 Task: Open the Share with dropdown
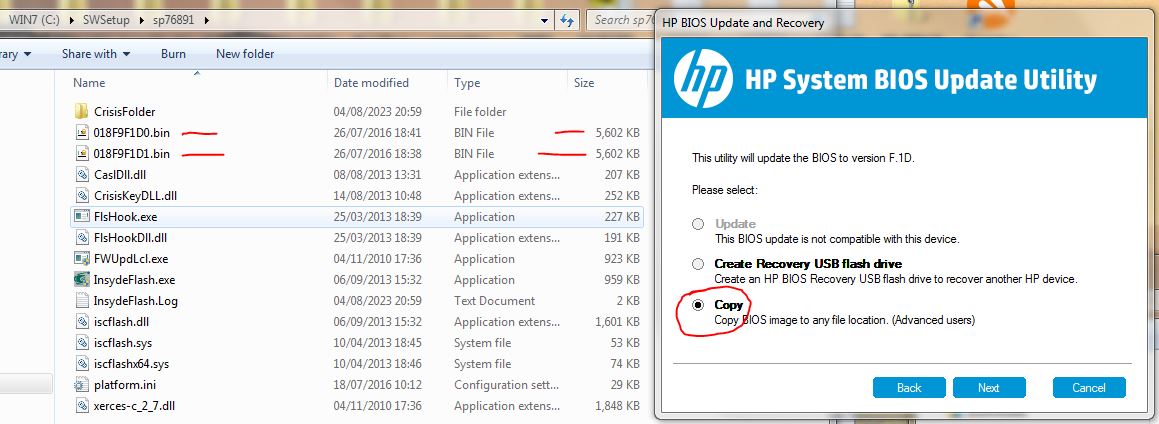pos(96,54)
